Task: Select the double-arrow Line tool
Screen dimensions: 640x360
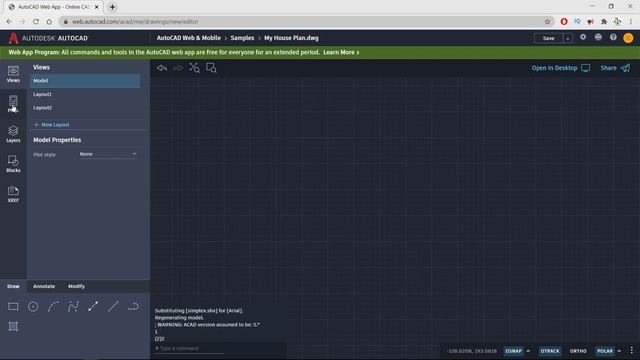Action: [93, 307]
